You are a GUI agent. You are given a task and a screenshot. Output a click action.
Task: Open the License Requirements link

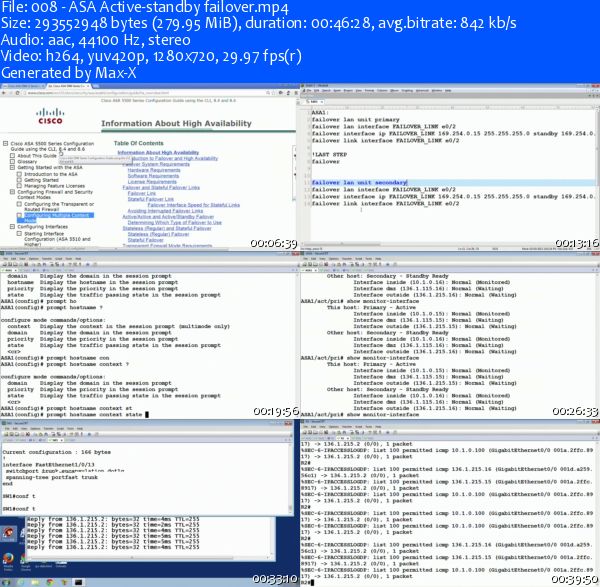pos(152,182)
